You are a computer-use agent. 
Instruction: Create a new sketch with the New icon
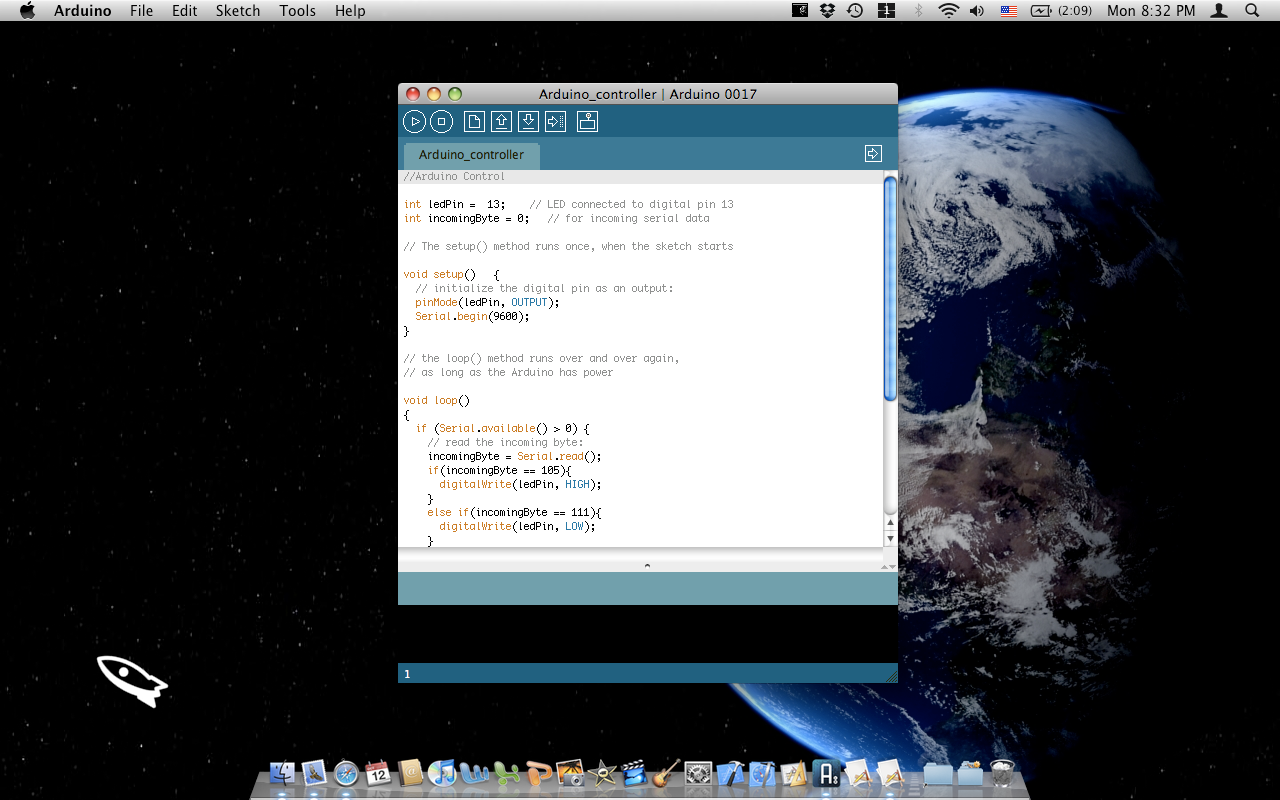click(475, 122)
